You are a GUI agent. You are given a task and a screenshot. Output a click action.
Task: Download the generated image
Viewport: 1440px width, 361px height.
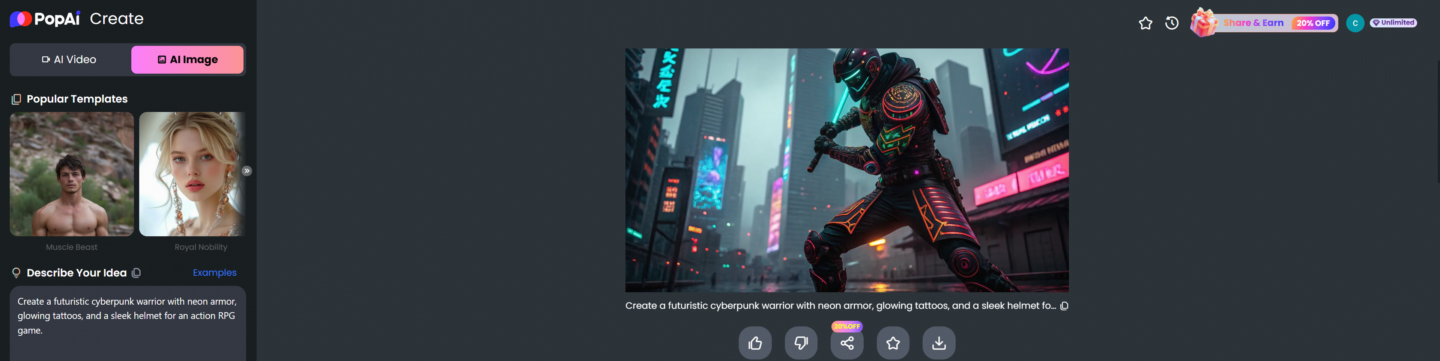click(939, 343)
